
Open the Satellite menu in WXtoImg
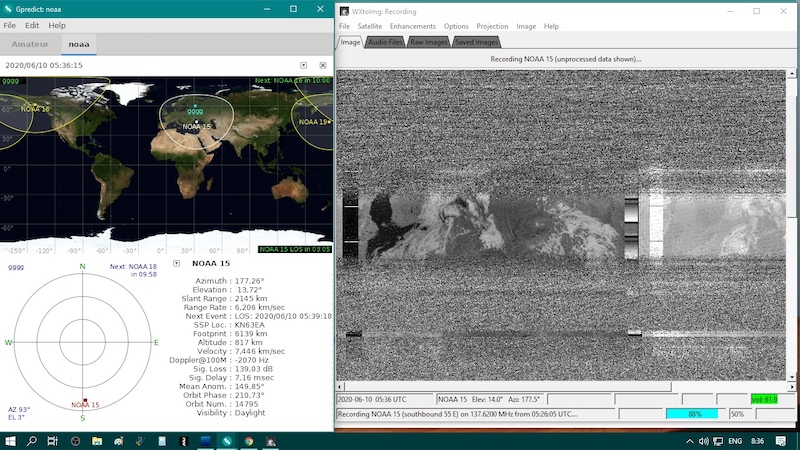coord(369,26)
